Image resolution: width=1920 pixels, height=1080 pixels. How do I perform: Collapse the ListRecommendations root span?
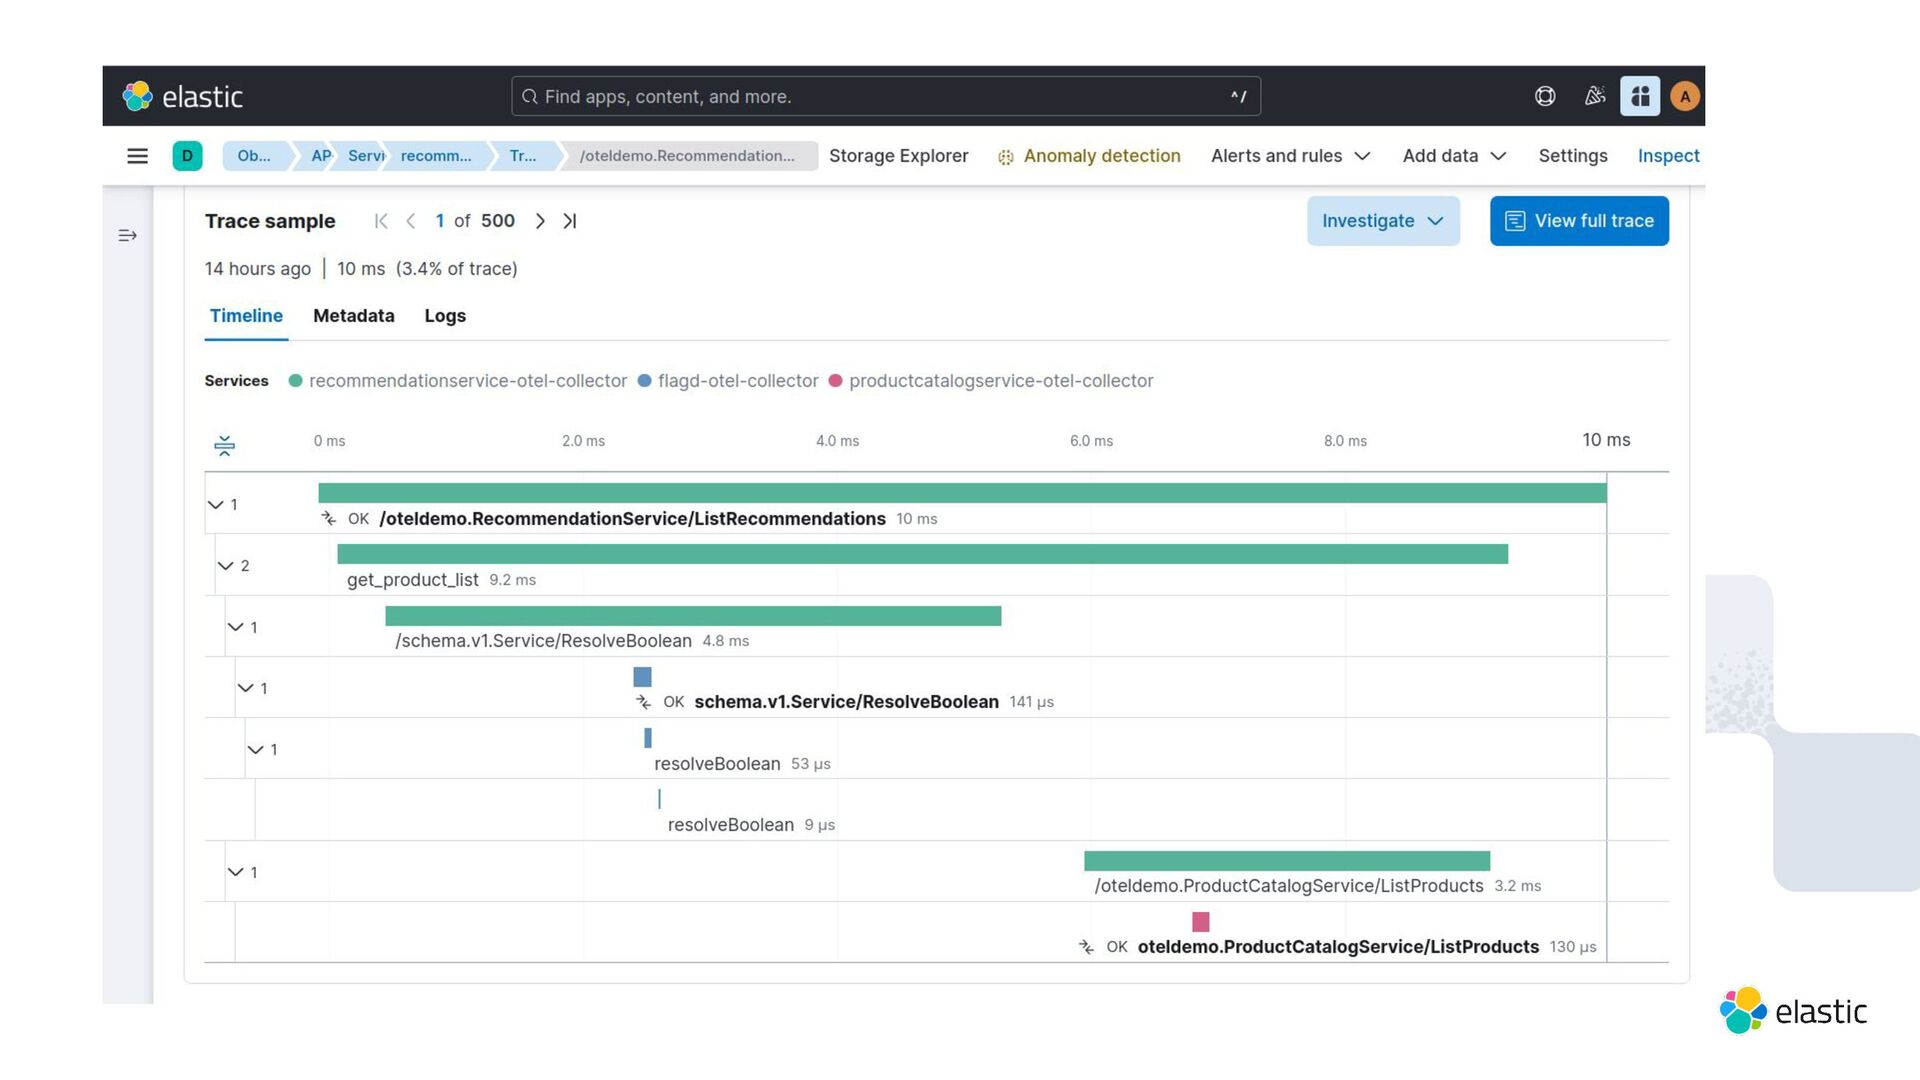coord(215,505)
